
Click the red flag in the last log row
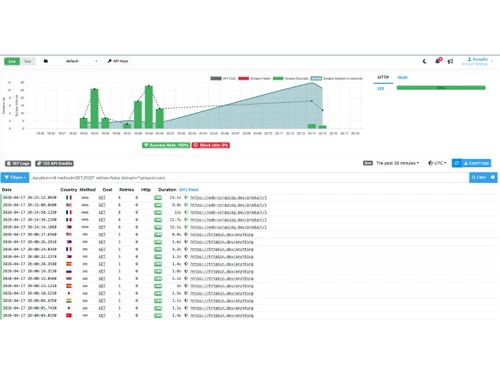click(x=69, y=315)
